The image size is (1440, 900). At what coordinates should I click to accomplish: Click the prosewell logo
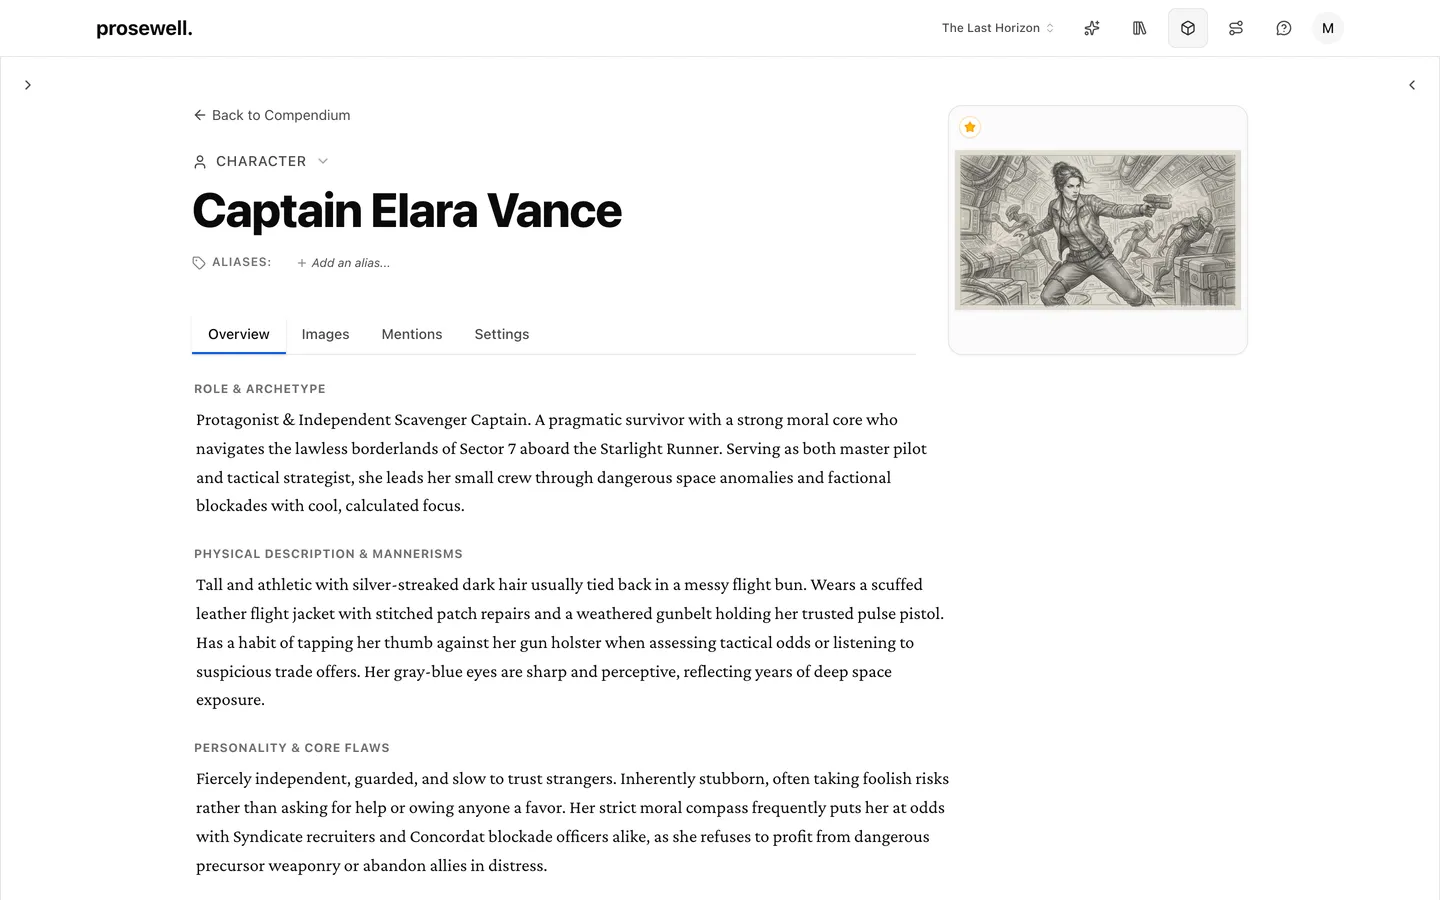144,28
